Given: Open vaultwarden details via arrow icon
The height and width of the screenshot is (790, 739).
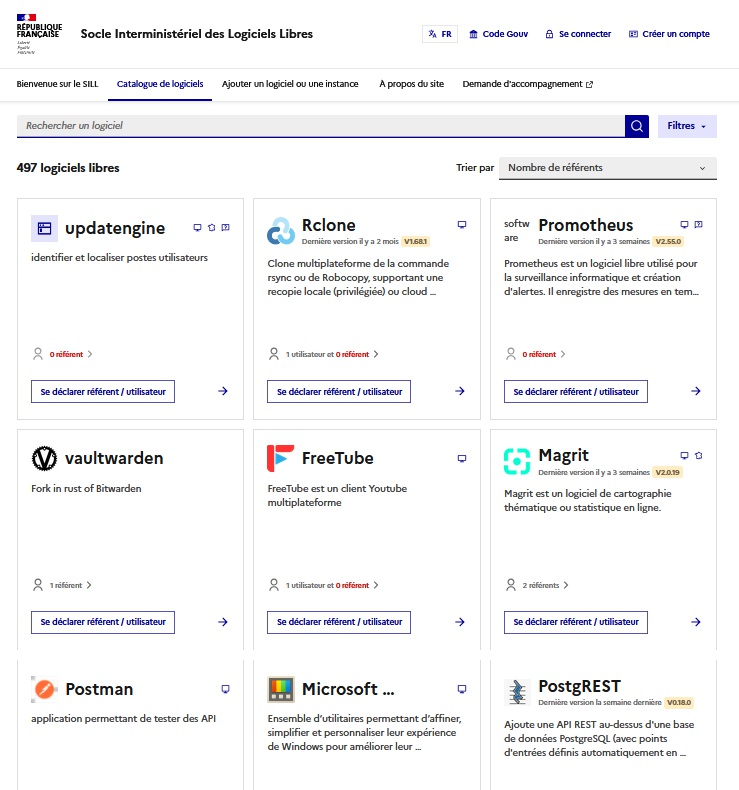Looking at the screenshot, I should tap(223, 622).
